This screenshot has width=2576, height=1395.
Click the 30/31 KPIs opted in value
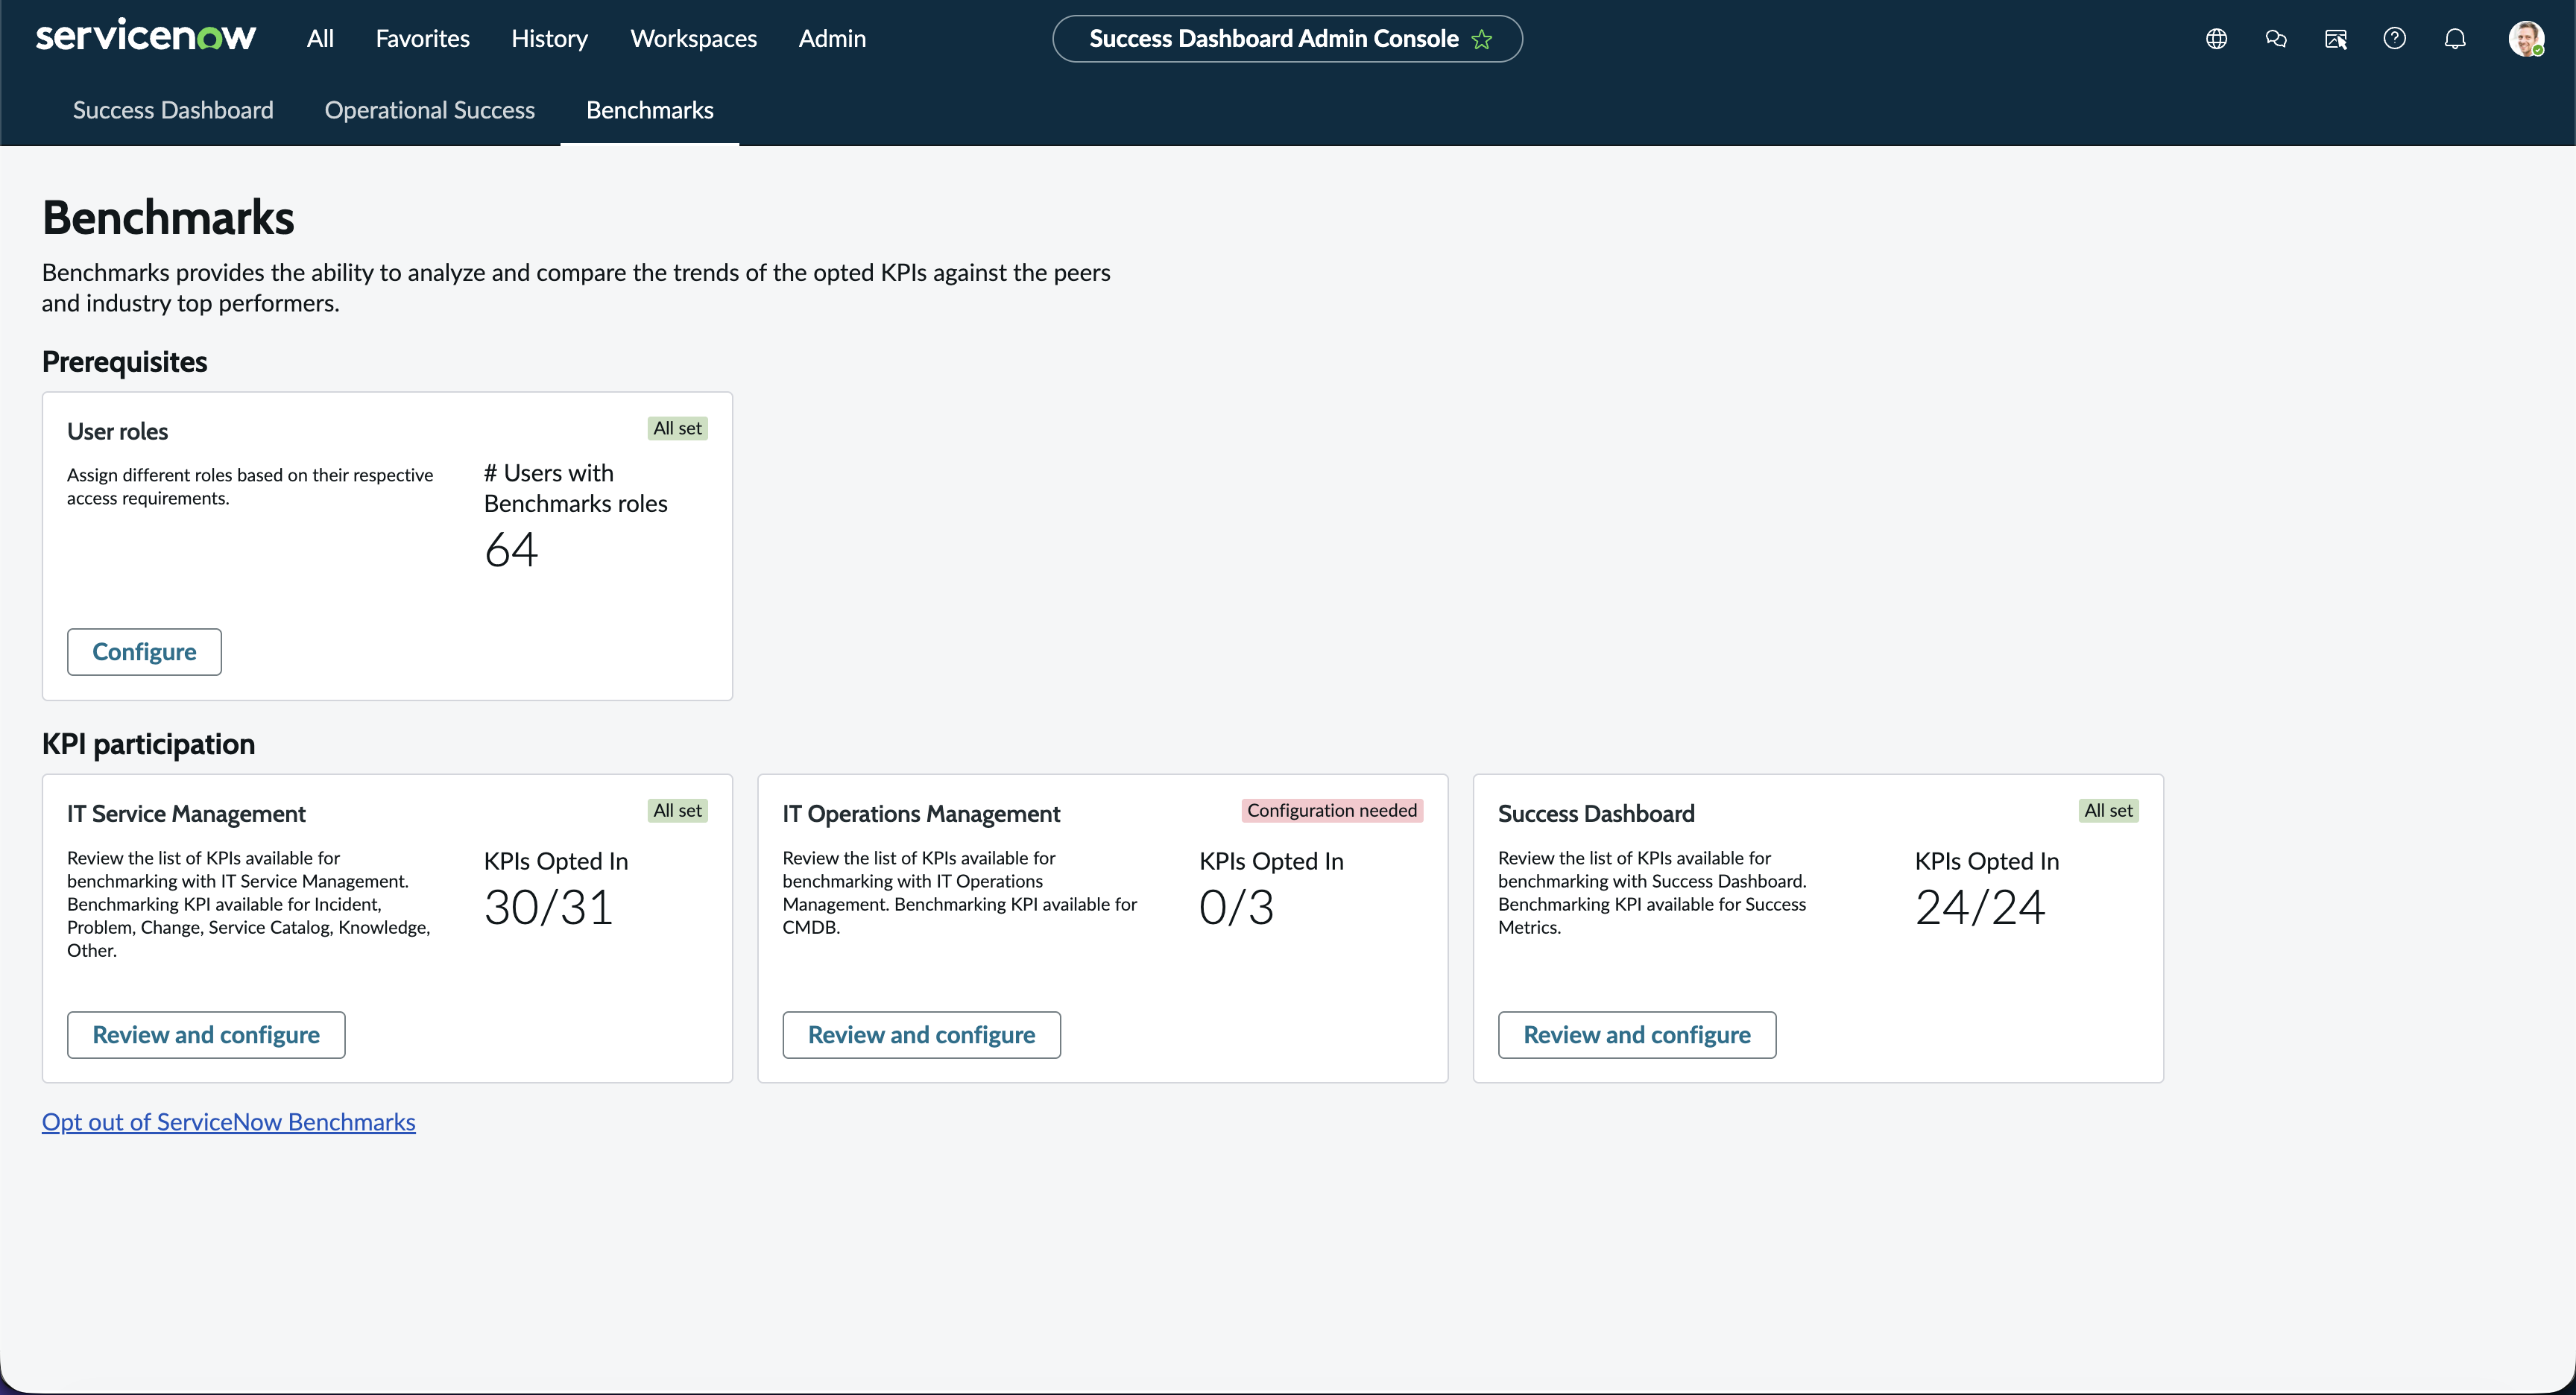549,908
